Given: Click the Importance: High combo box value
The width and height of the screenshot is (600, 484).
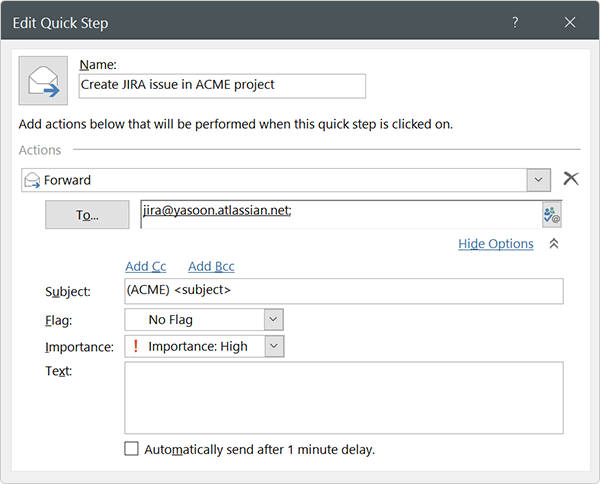Looking at the screenshot, I should click(x=198, y=347).
